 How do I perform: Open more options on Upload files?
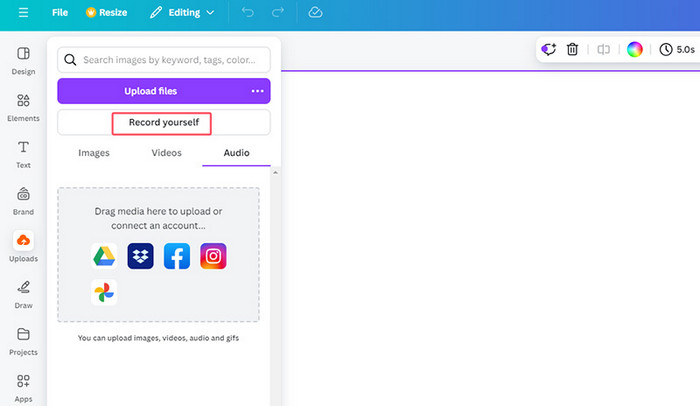pyautogui.click(x=257, y=91)
